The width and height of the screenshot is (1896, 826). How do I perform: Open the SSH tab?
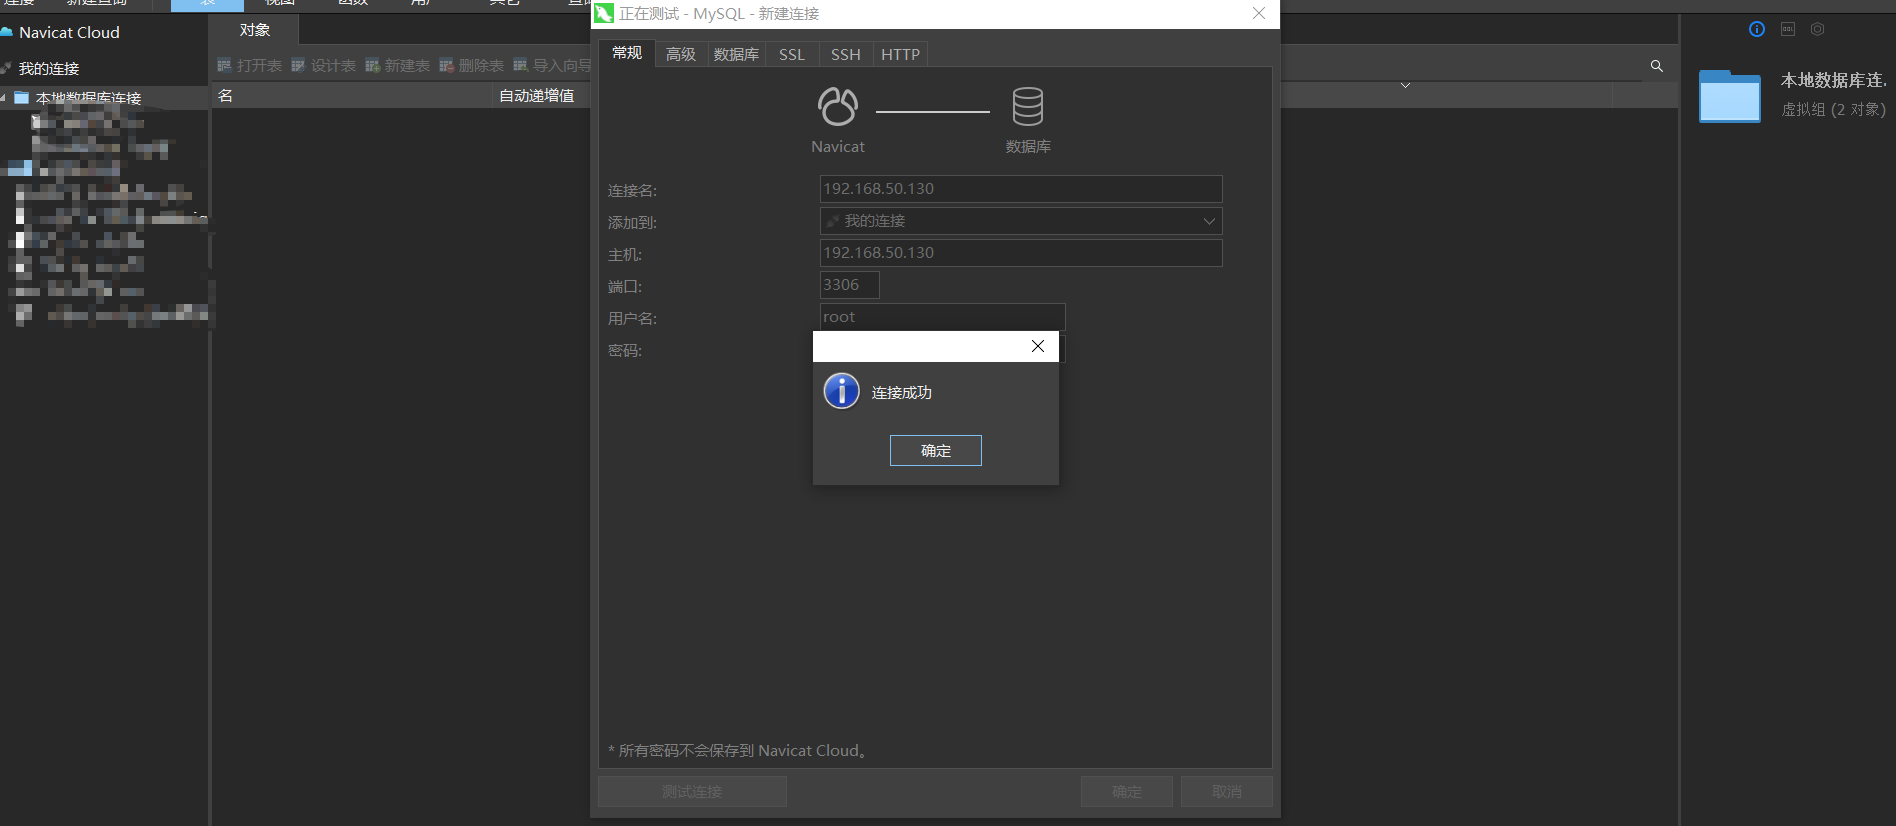pyautogui.click(x=846, y=54)
